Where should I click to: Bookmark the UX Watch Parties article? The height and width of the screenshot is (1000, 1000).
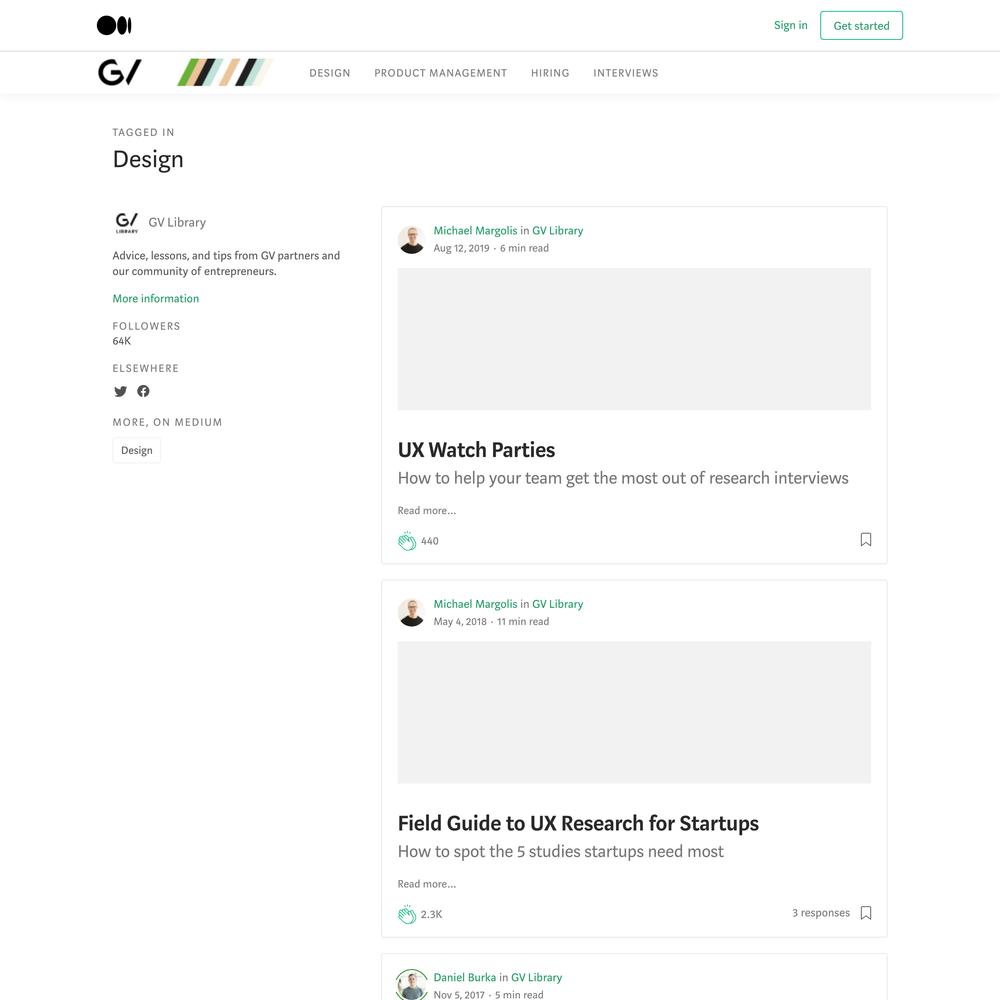865,540
